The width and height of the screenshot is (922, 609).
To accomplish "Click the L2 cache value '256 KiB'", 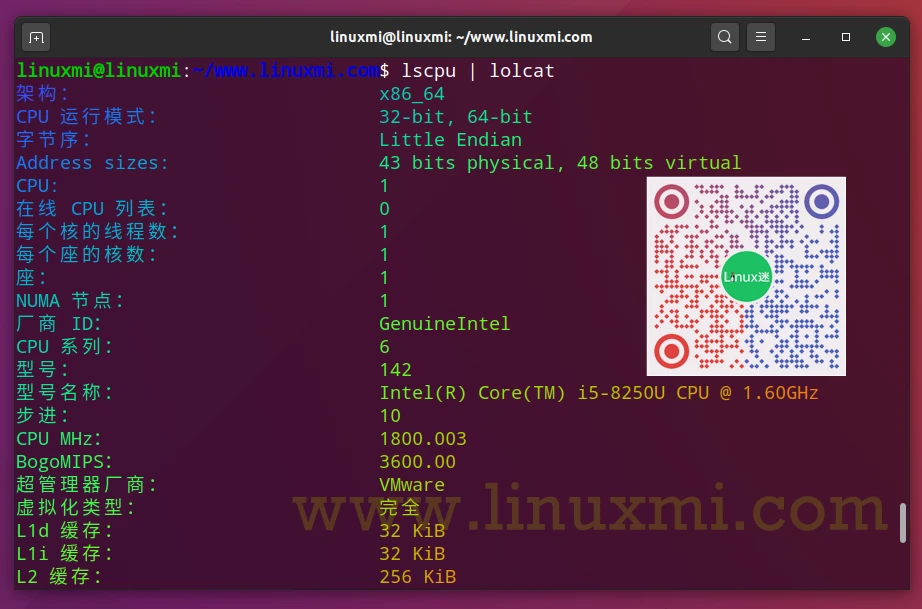I will 417,577.
